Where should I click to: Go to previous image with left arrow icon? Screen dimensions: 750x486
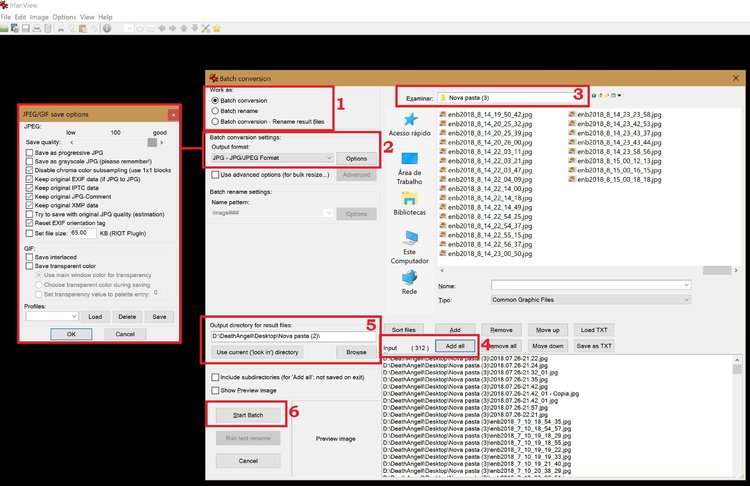click(x=162, y=28)
